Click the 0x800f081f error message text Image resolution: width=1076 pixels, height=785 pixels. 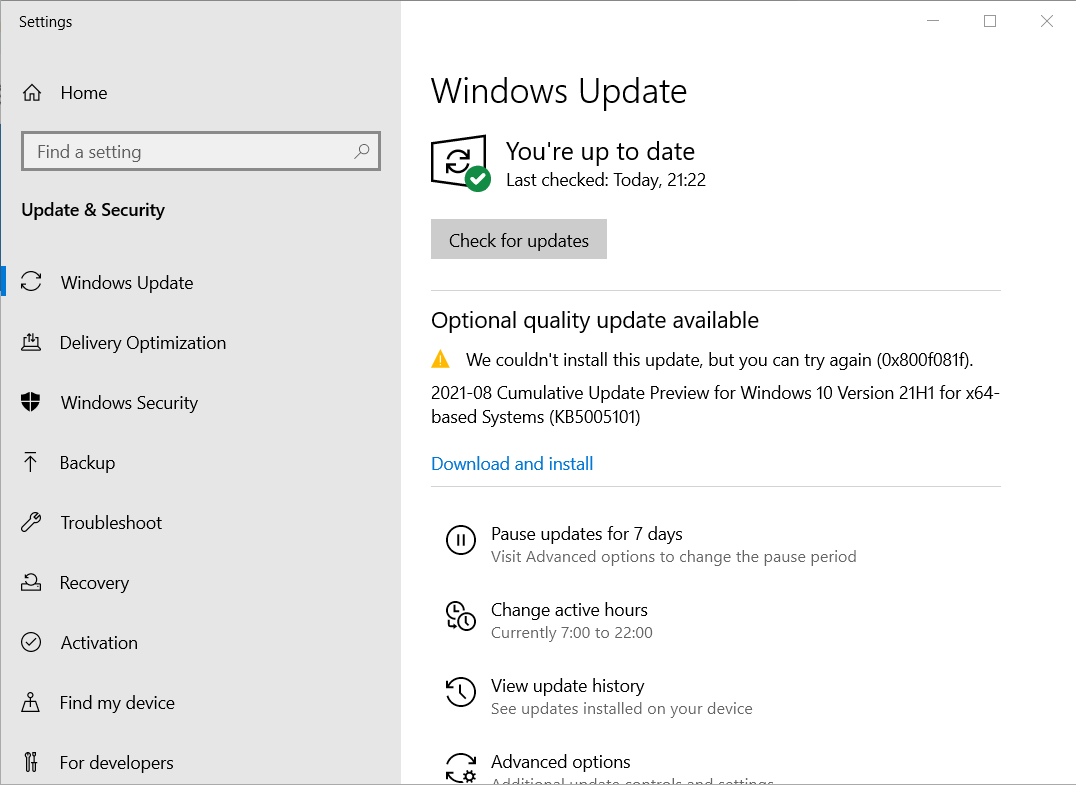coord(719,360)
